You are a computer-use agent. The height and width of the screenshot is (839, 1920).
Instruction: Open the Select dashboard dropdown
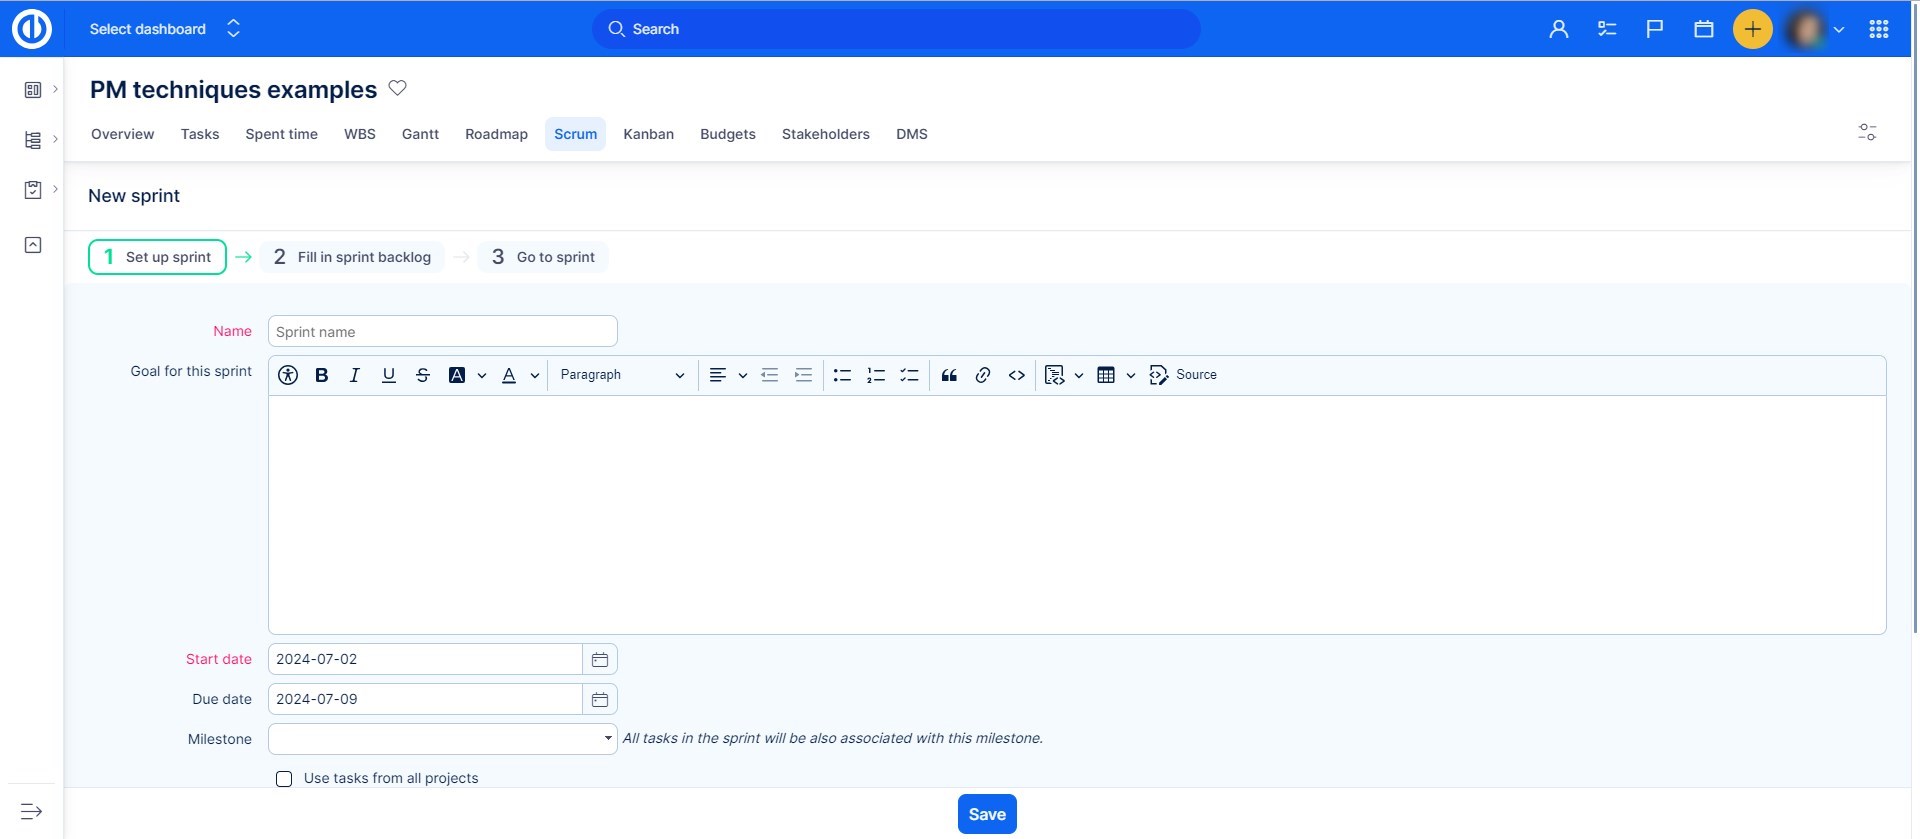click(165, 29)
